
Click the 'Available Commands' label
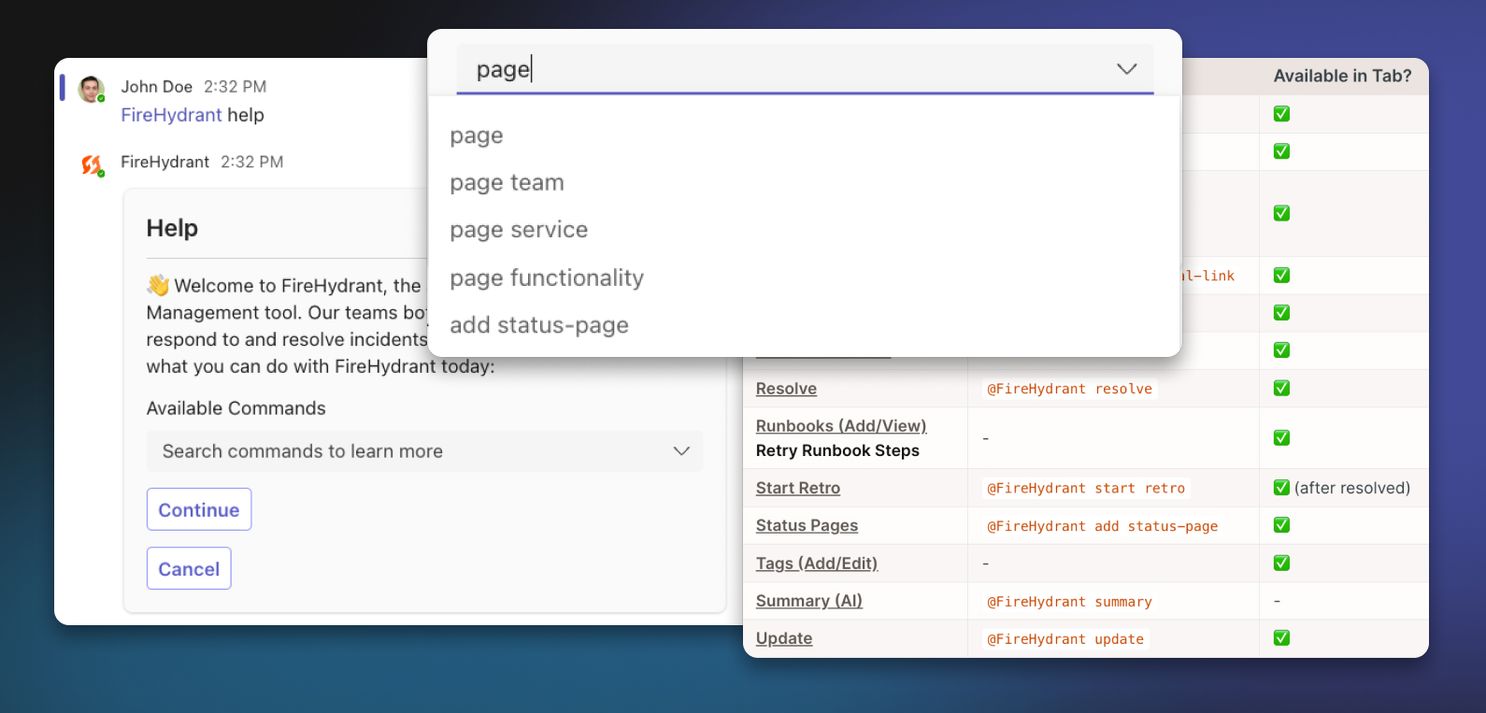click(x=236, y=408)
